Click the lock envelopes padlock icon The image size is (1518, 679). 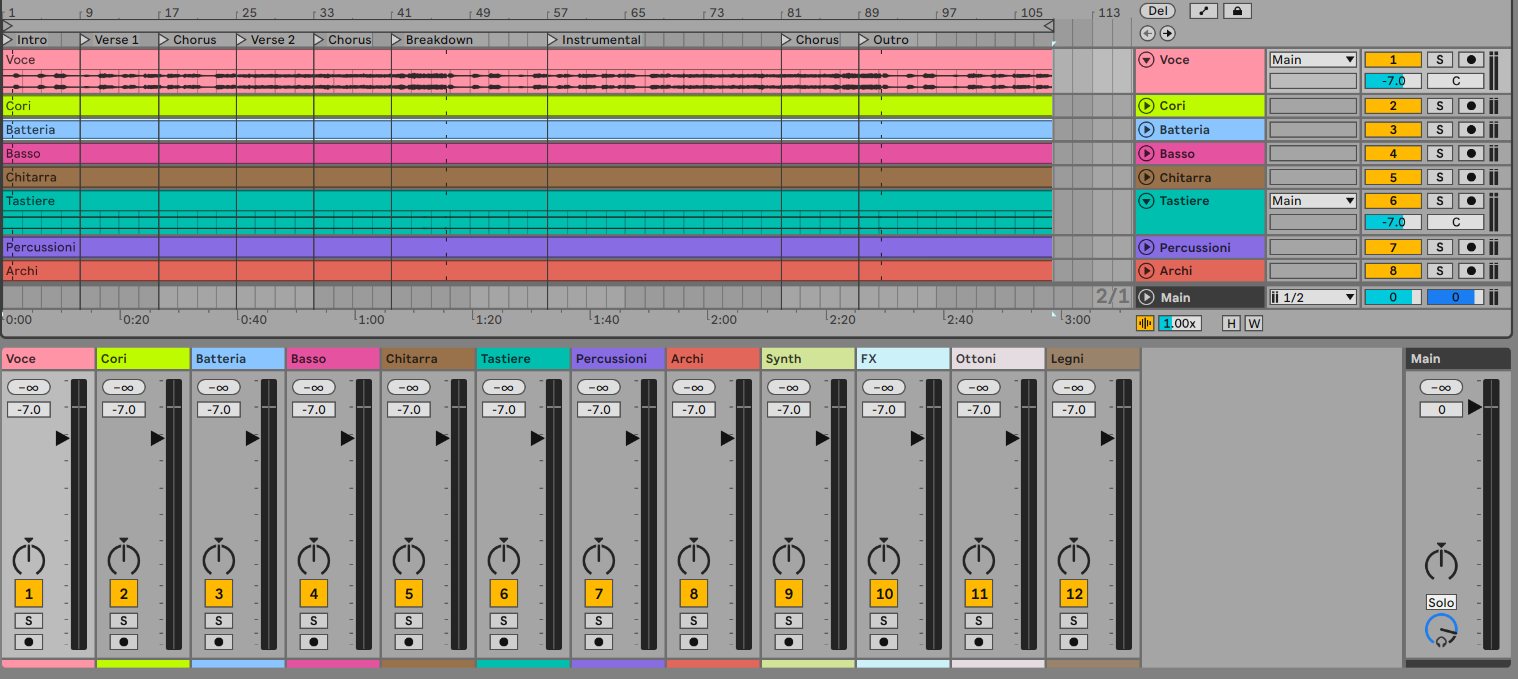click(x=1237, y=11)
